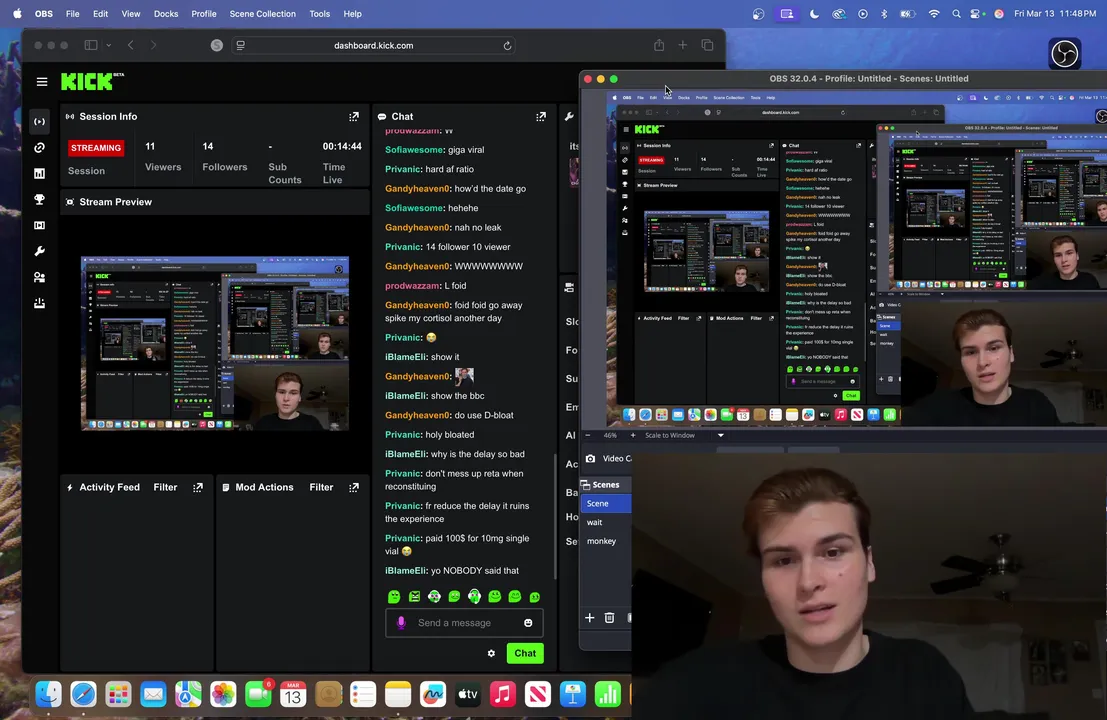The width and height of the screenshot is (1107, 720).
Task: Select the first green Kick emote
Action: tap(394, 596)
